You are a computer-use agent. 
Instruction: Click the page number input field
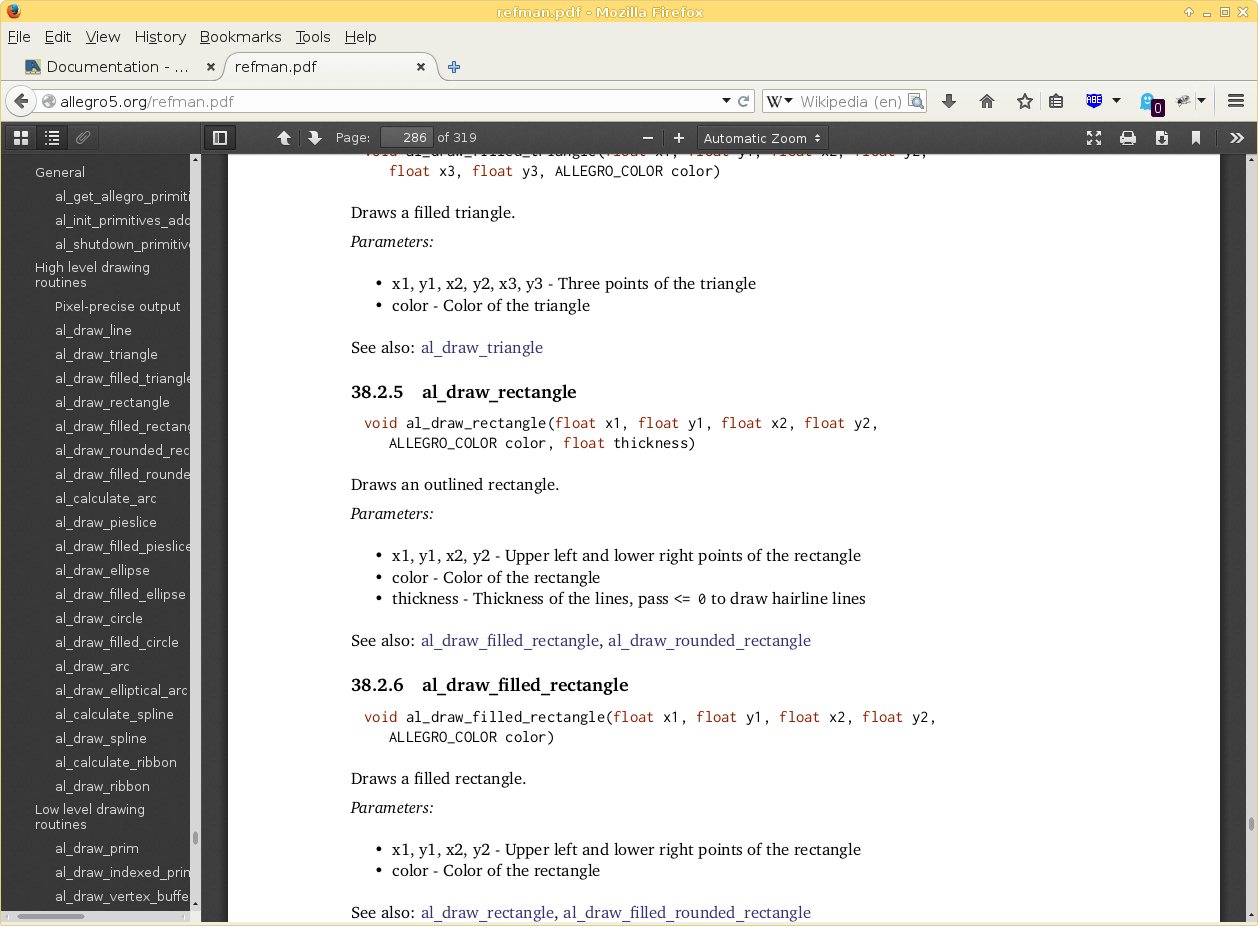tap(405, 138)
